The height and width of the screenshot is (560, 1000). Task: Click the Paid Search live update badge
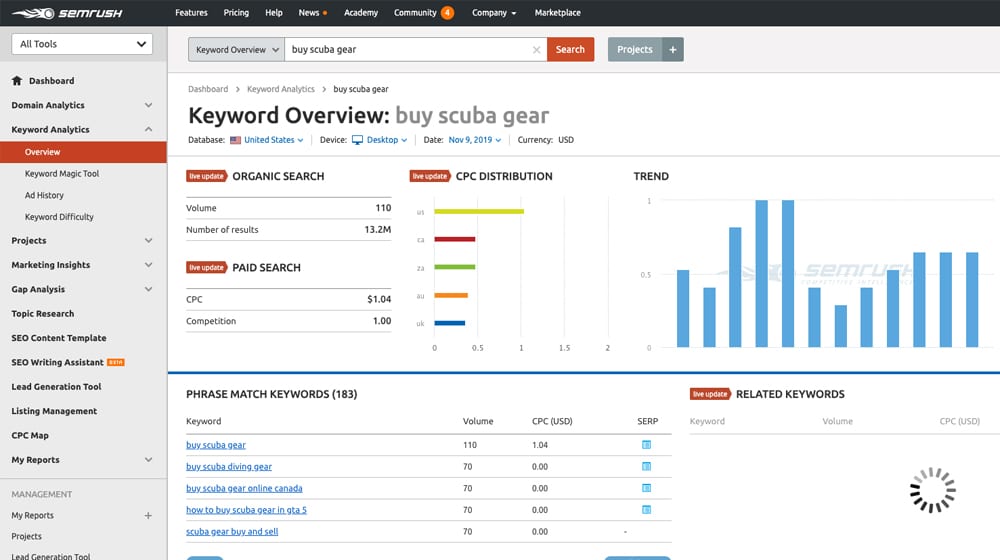pyautogui.click(x=207, y=267)
